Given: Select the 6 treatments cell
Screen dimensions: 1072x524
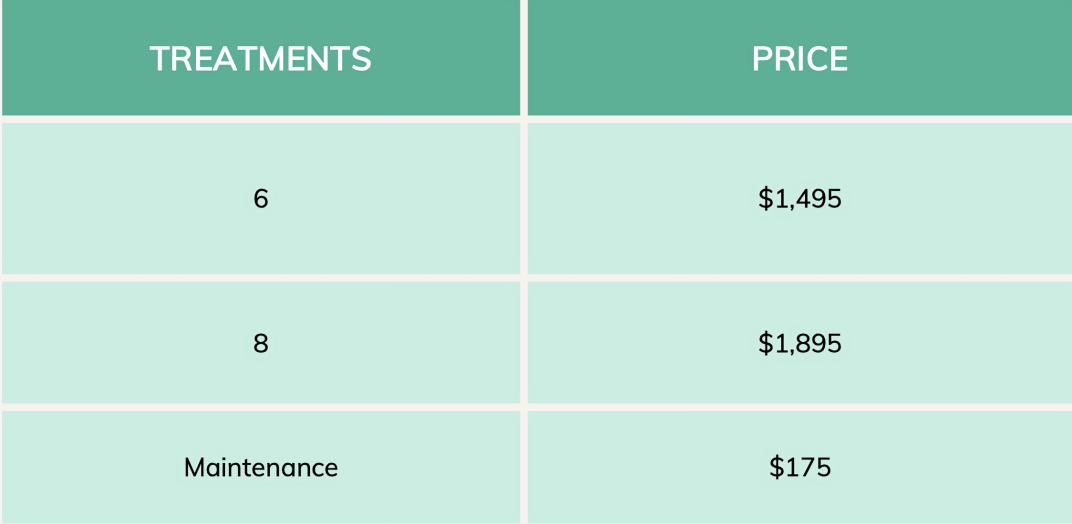Looking at the screenshot, I should [261, 199].
